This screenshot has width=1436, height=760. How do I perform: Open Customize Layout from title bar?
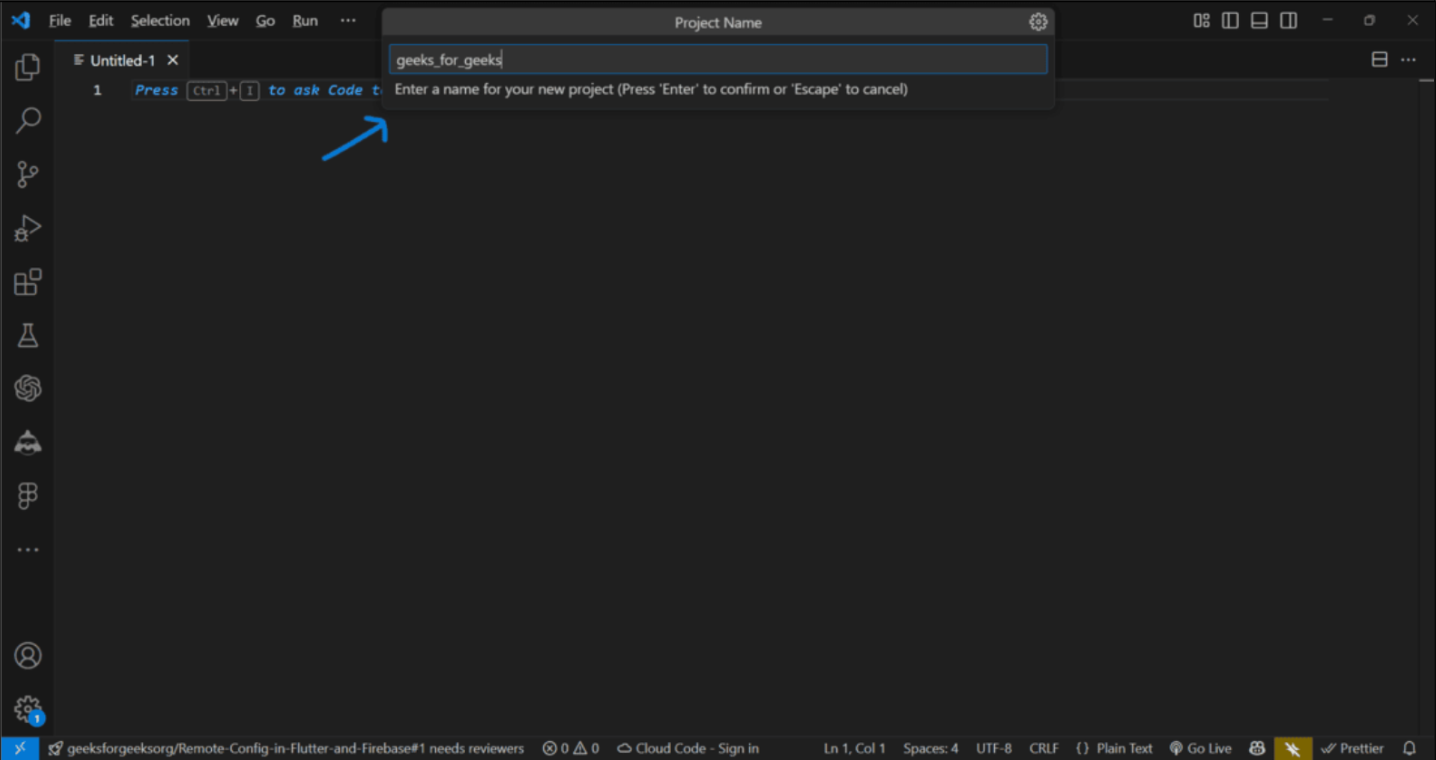pyautogui.click(x=1201, y=20)
